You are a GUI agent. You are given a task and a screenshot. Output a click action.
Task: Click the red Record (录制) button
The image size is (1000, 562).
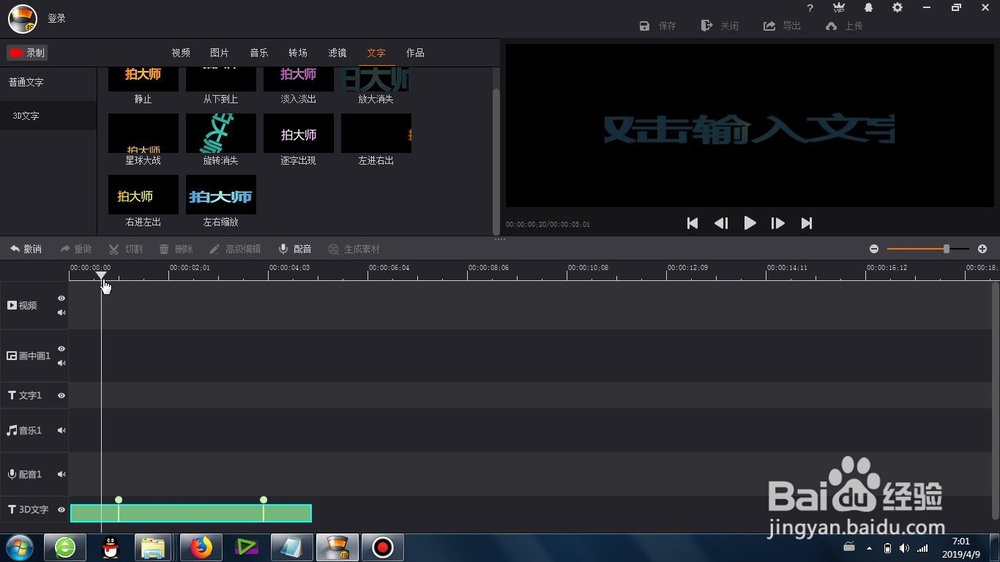pos(27,53)
